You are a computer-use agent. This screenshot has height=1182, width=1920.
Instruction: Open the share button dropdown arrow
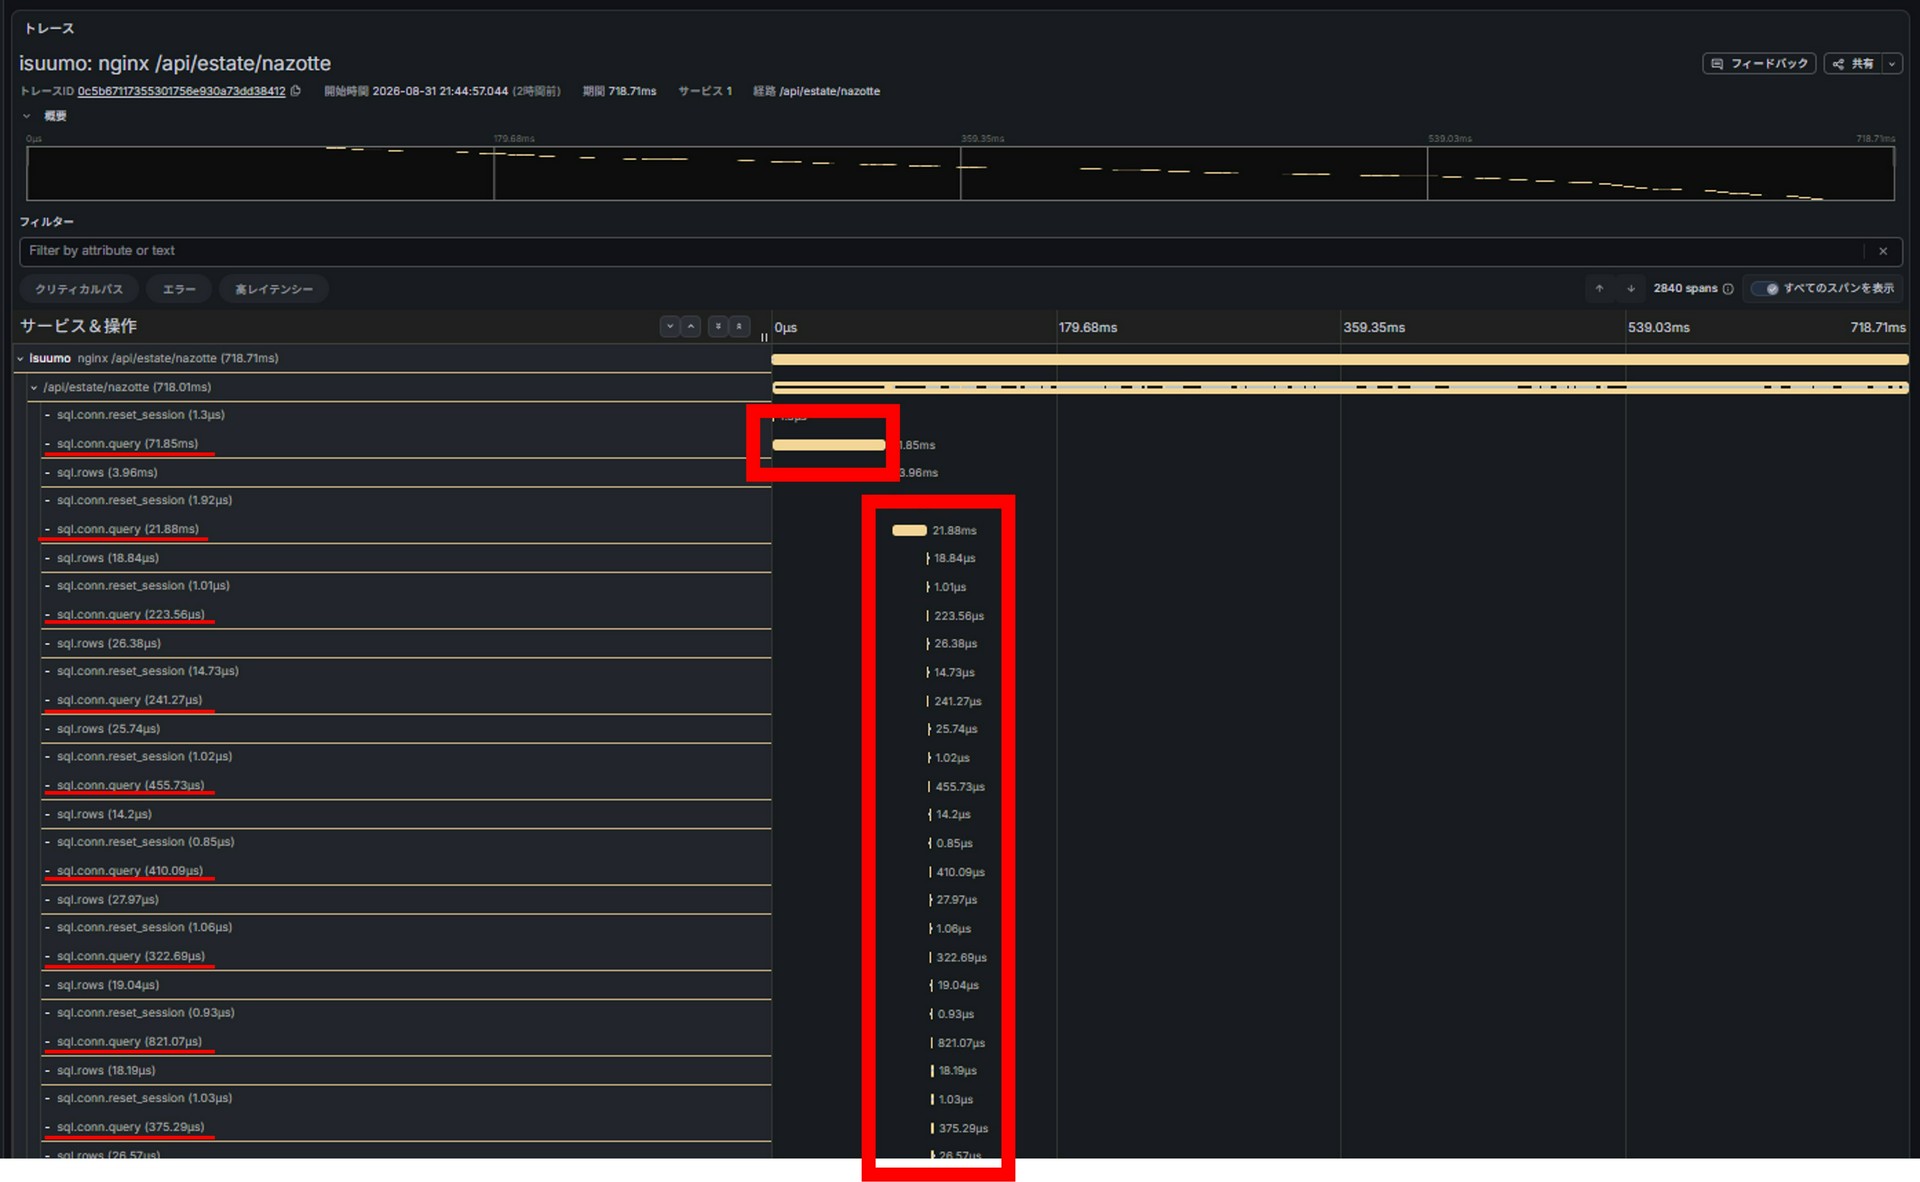coord(1892,64)
